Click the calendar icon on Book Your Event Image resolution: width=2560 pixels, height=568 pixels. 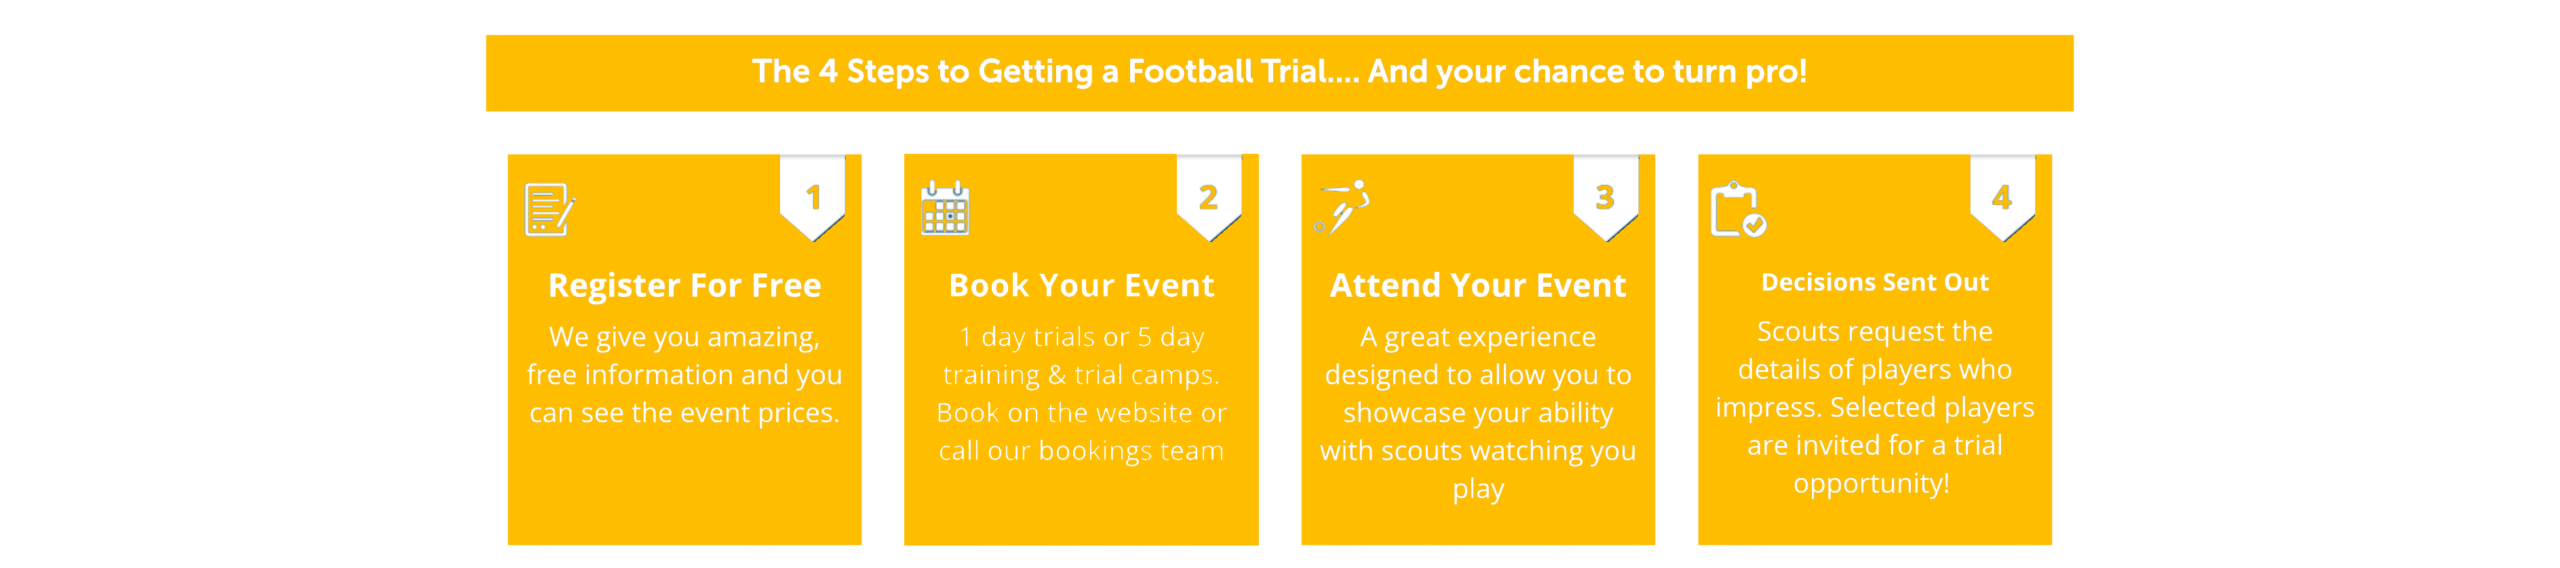(945, 208)
